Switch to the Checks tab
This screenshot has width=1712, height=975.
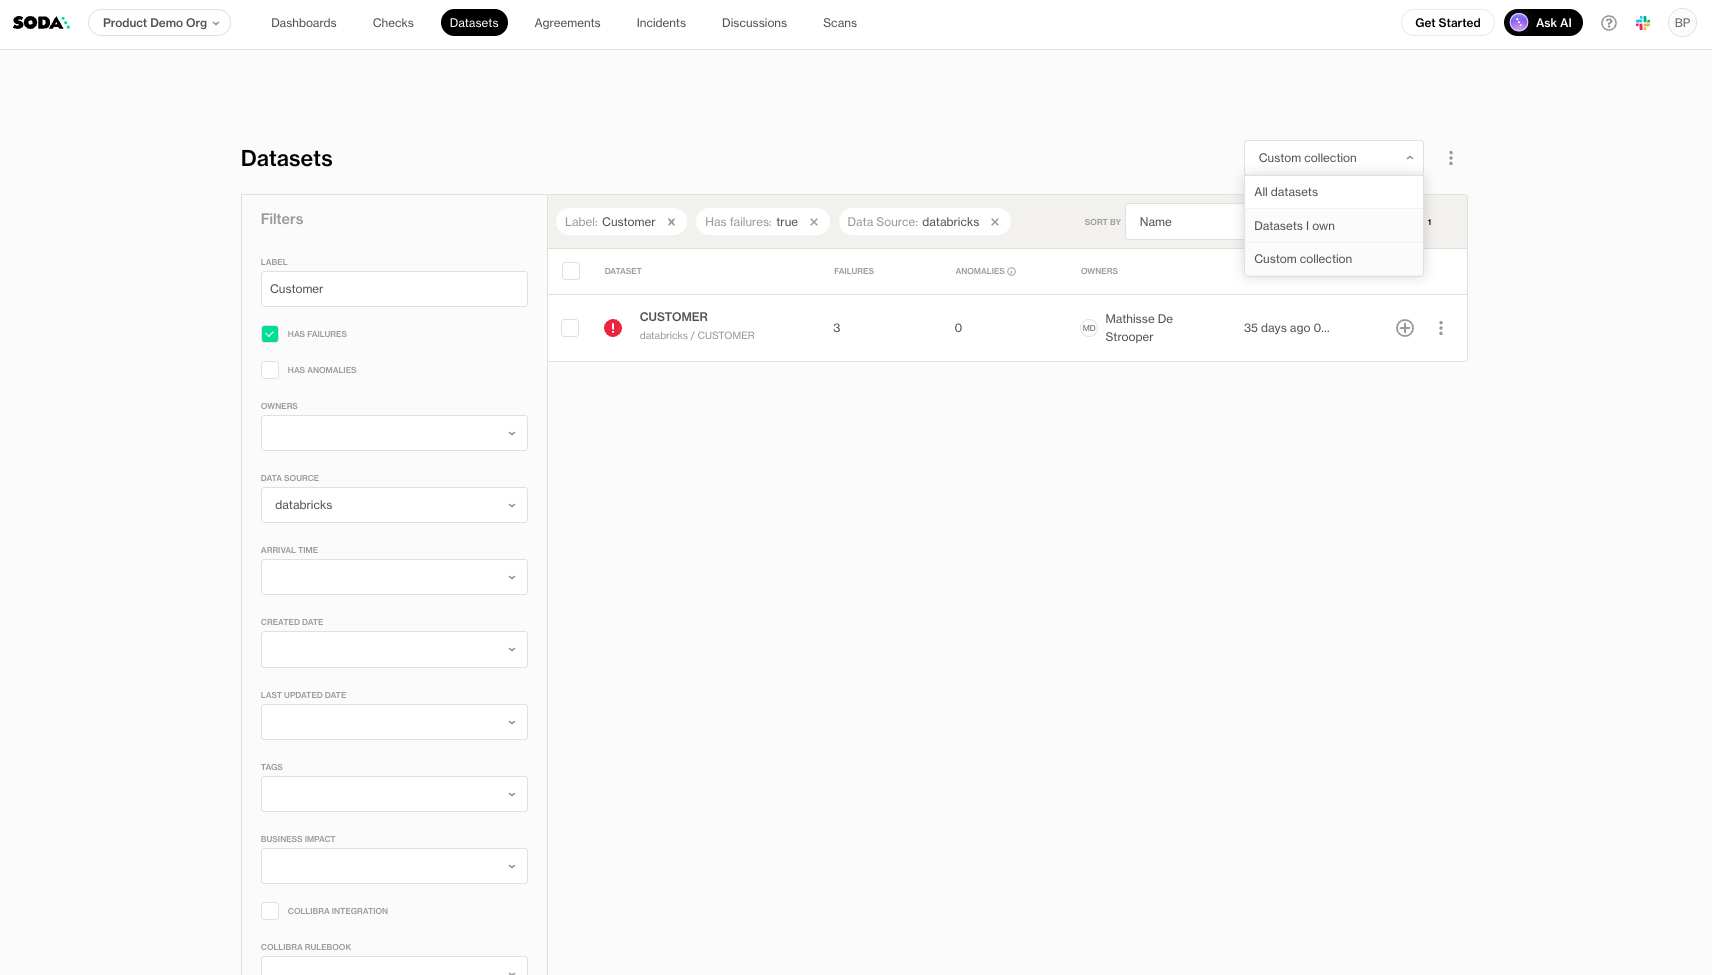coord(393,23)
